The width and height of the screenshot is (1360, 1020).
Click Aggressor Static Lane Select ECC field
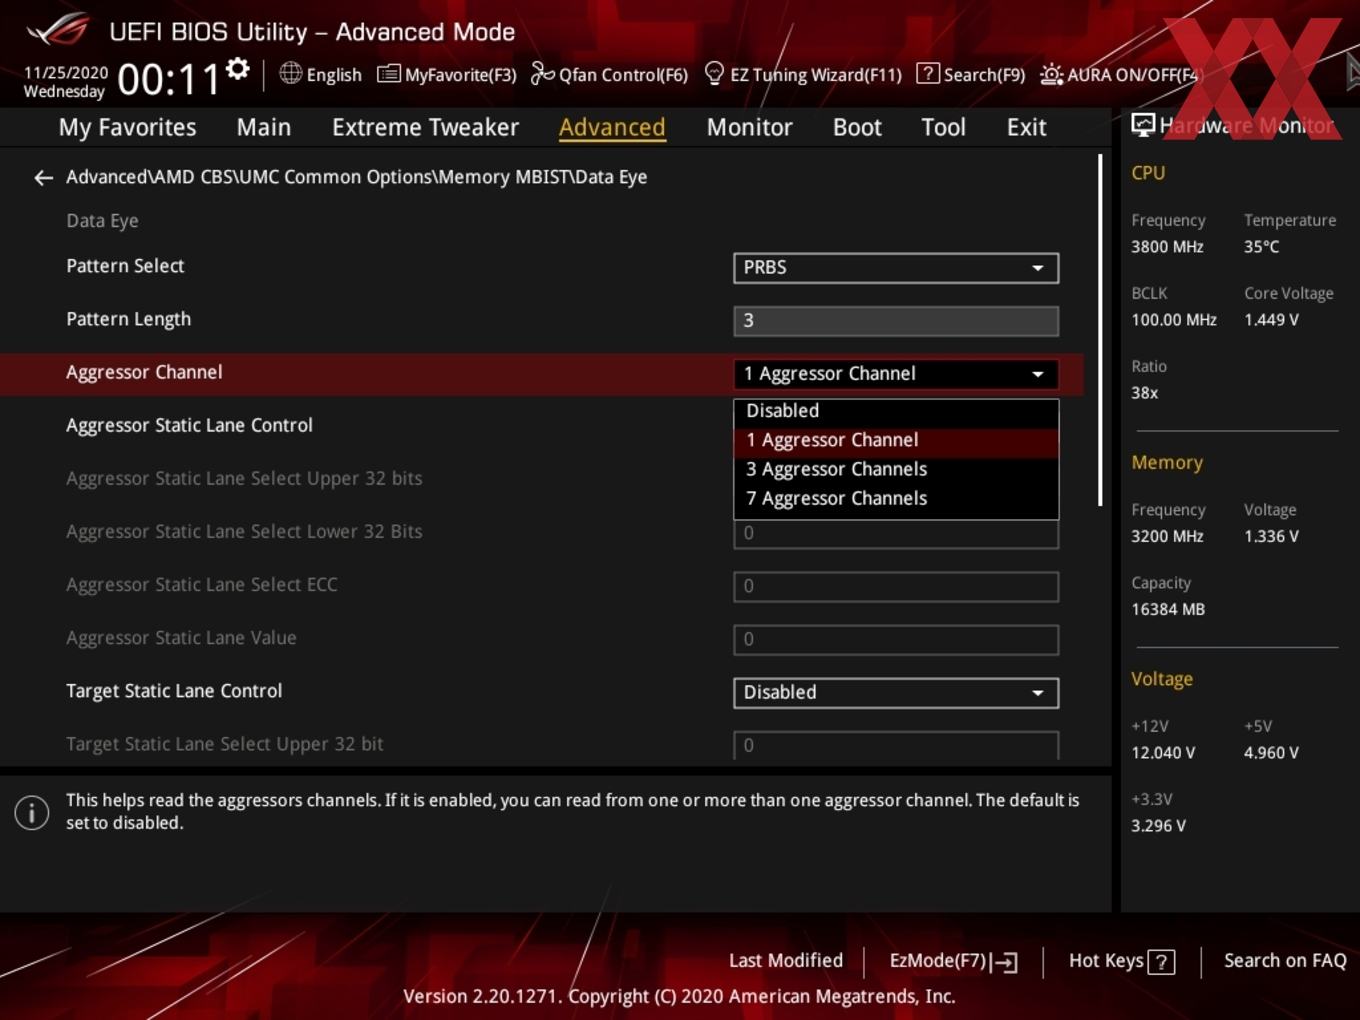pyautogui.click(x=896, y=587)
